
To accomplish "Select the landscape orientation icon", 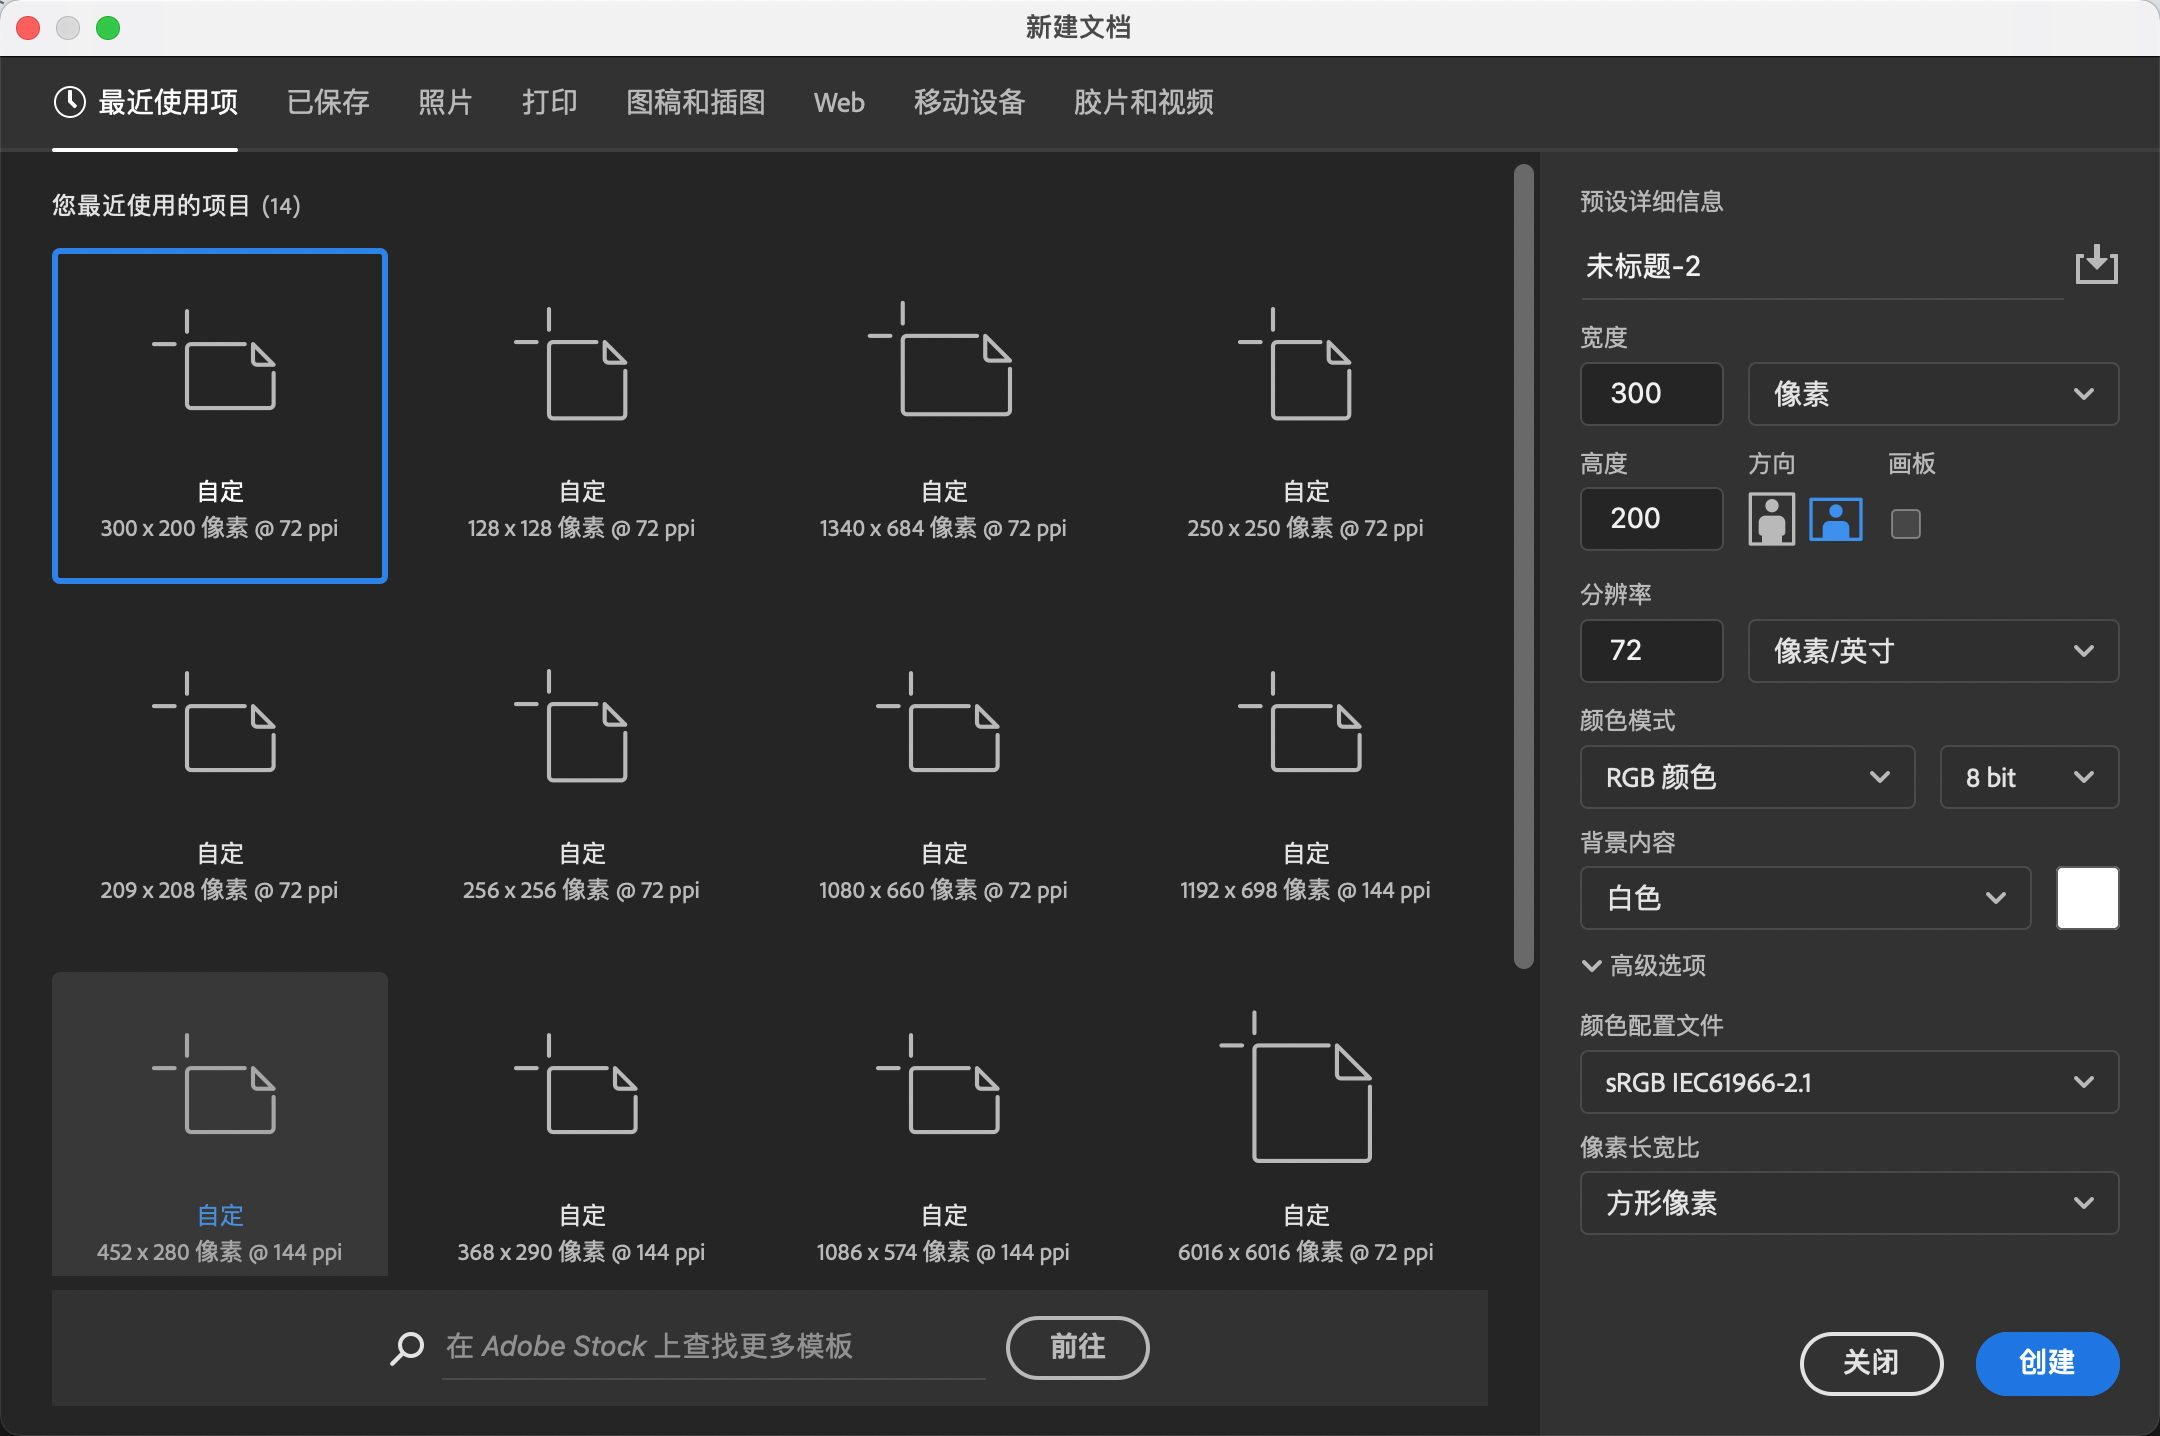I will 1836,519.
